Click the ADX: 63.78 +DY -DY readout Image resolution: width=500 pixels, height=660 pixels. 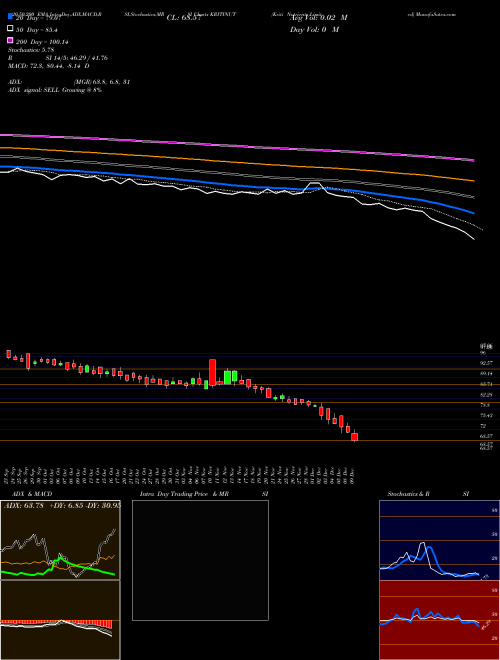tap(62, 506)
